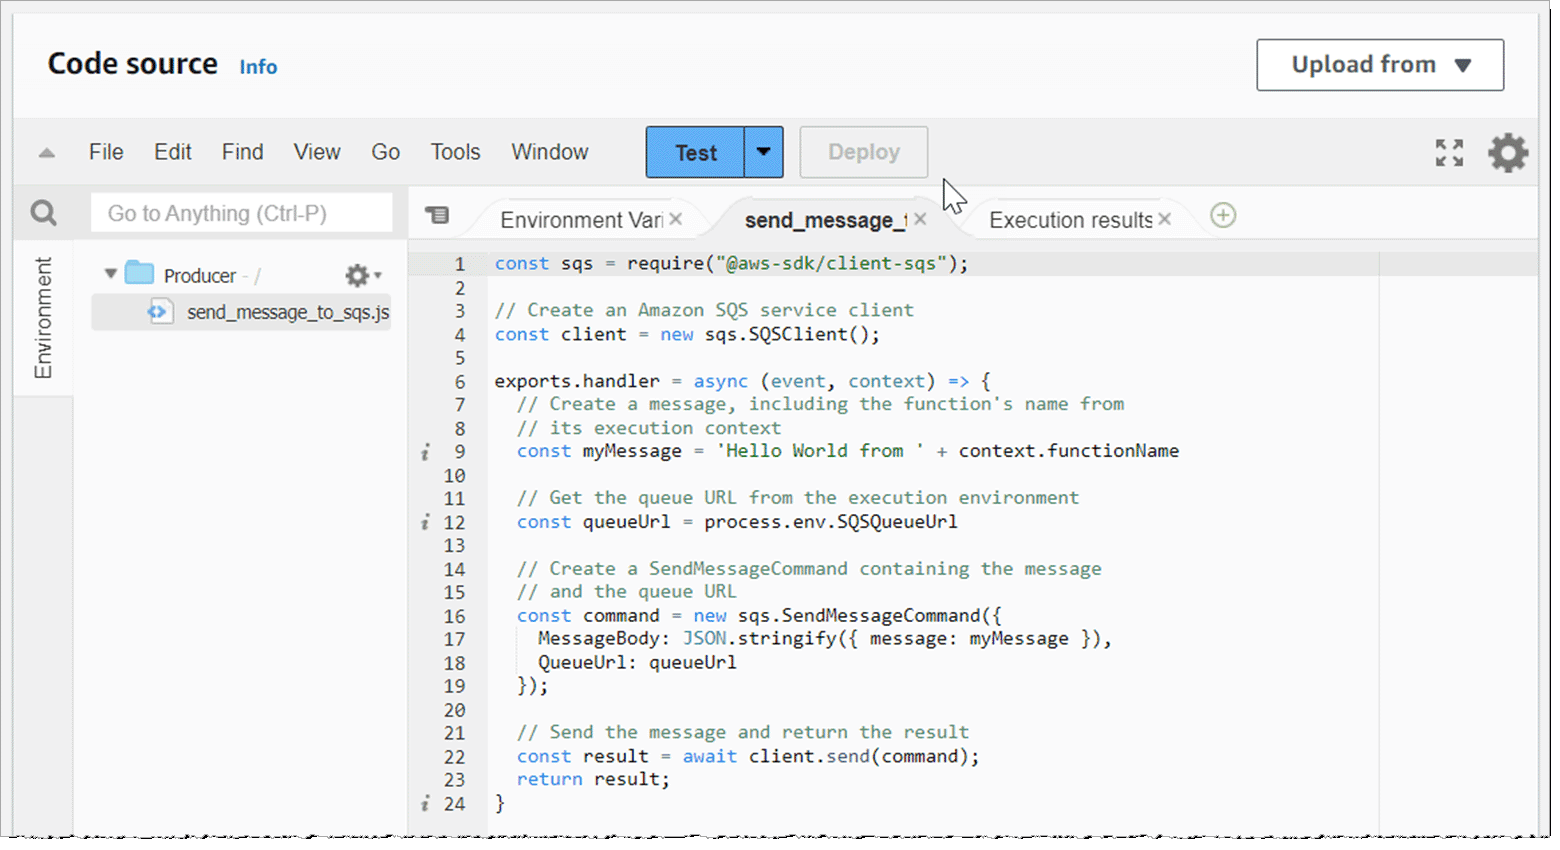The height and width of the screenshot is (850, 1560).
Task: Click the search magnifier icon
Action: pos(43,213)
